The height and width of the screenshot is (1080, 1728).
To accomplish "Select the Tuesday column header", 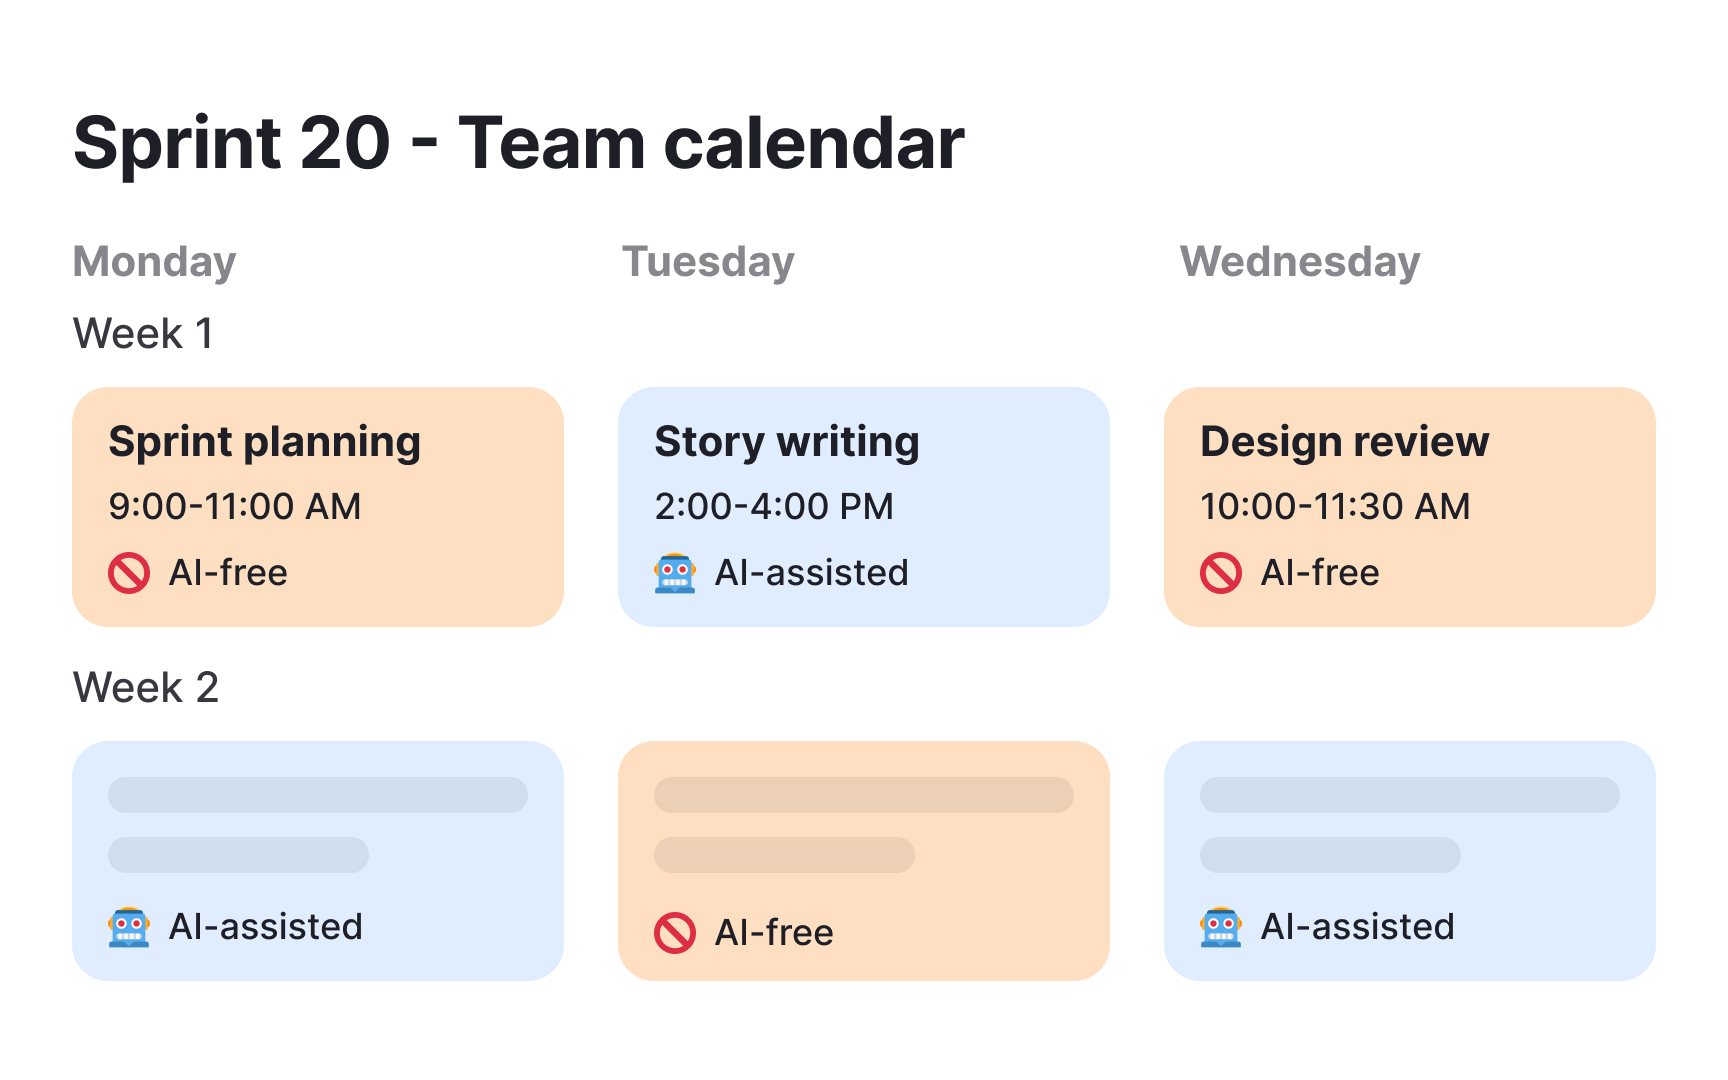I will pos(708,262).
